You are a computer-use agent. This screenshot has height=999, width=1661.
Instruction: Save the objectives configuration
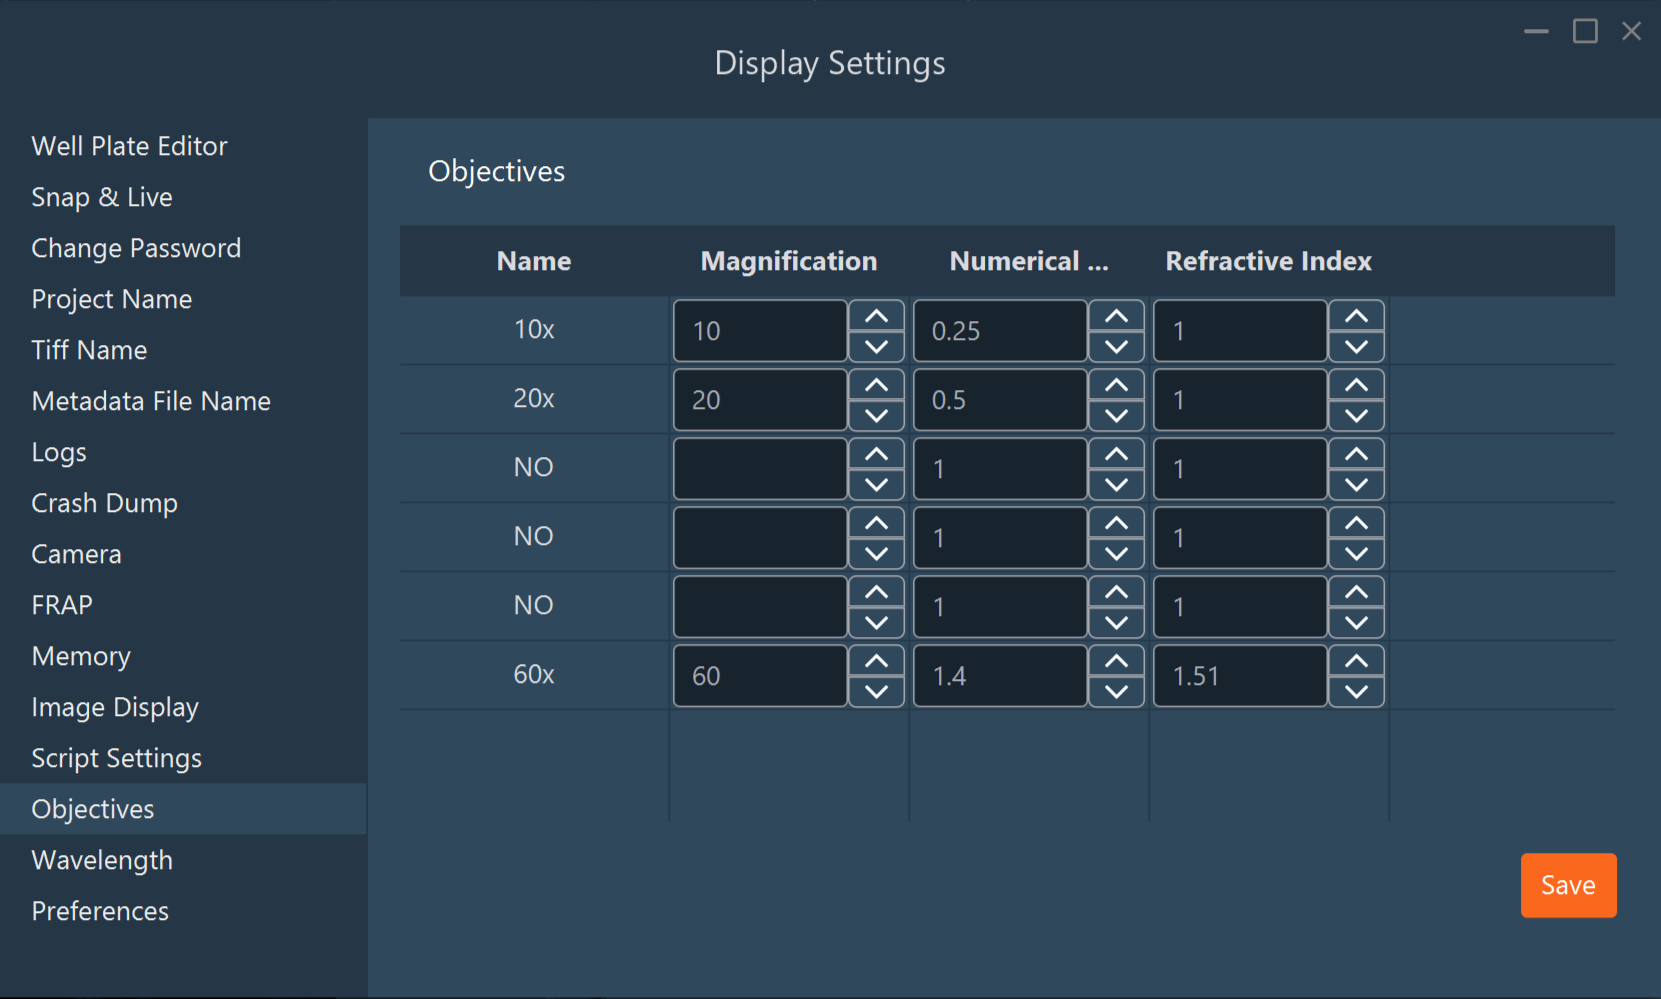coord(1567,884)
